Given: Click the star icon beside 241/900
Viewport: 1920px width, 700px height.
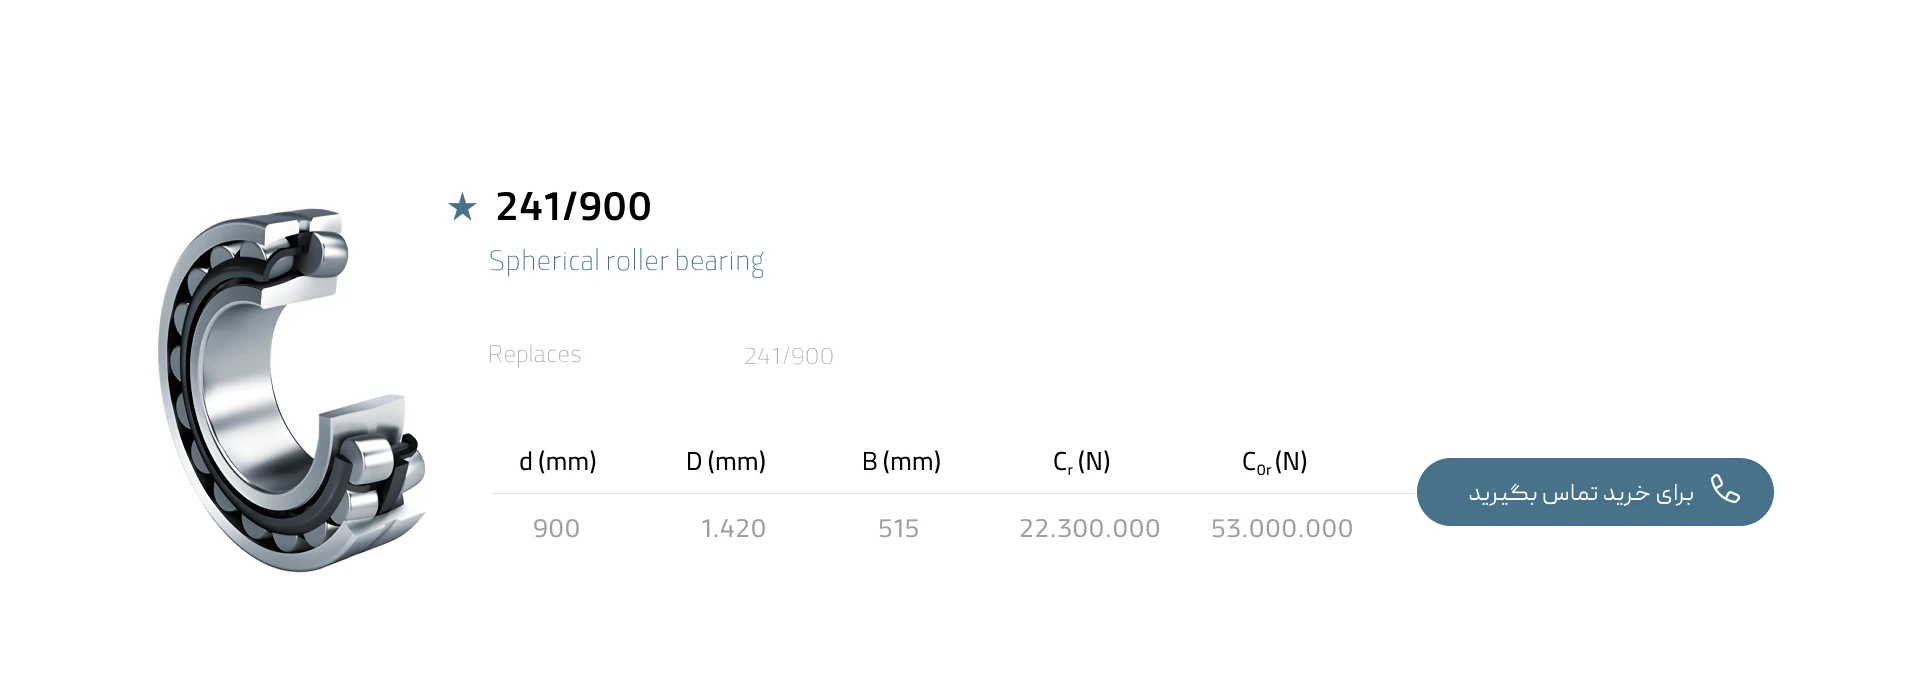Looking at the screenshot, I should (462, 208).
